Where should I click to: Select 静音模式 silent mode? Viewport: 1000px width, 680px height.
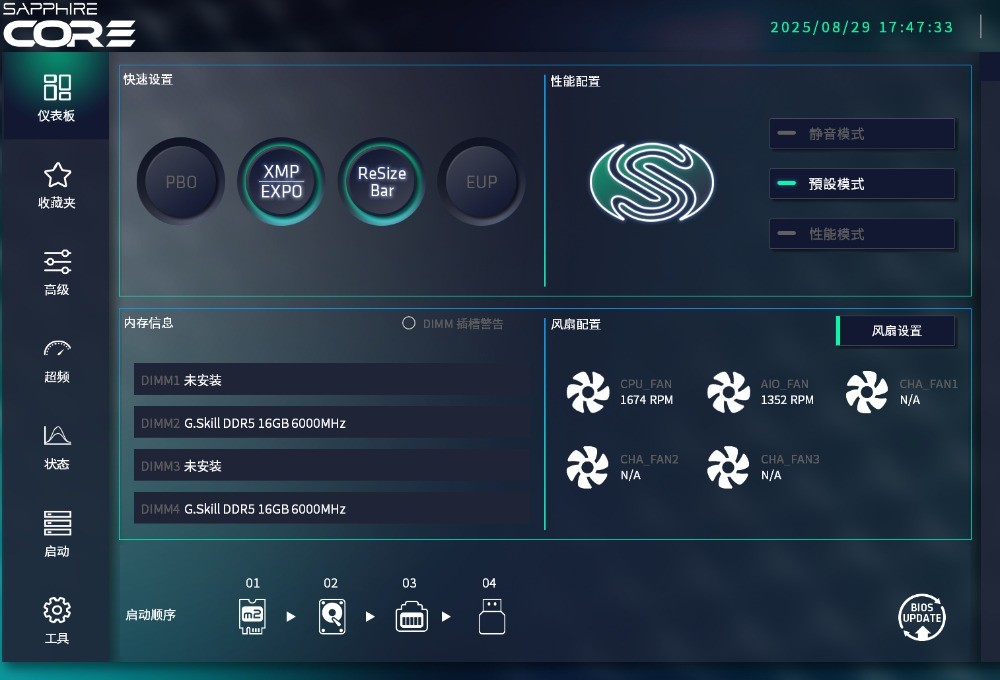coord(862,134)
